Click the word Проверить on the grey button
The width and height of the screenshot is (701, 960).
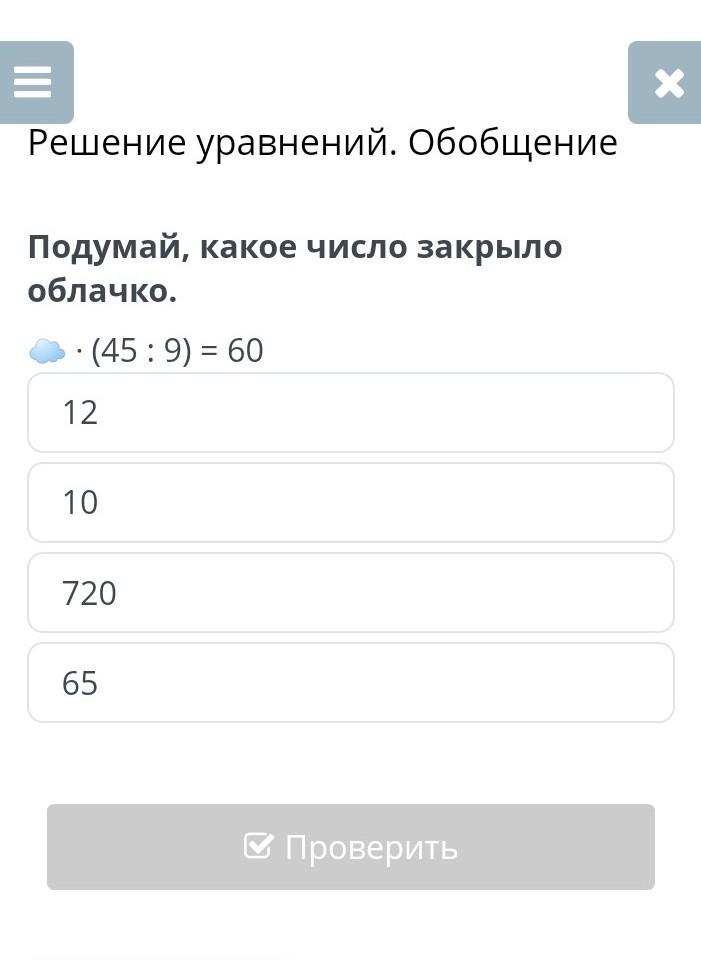pos(371,847)
